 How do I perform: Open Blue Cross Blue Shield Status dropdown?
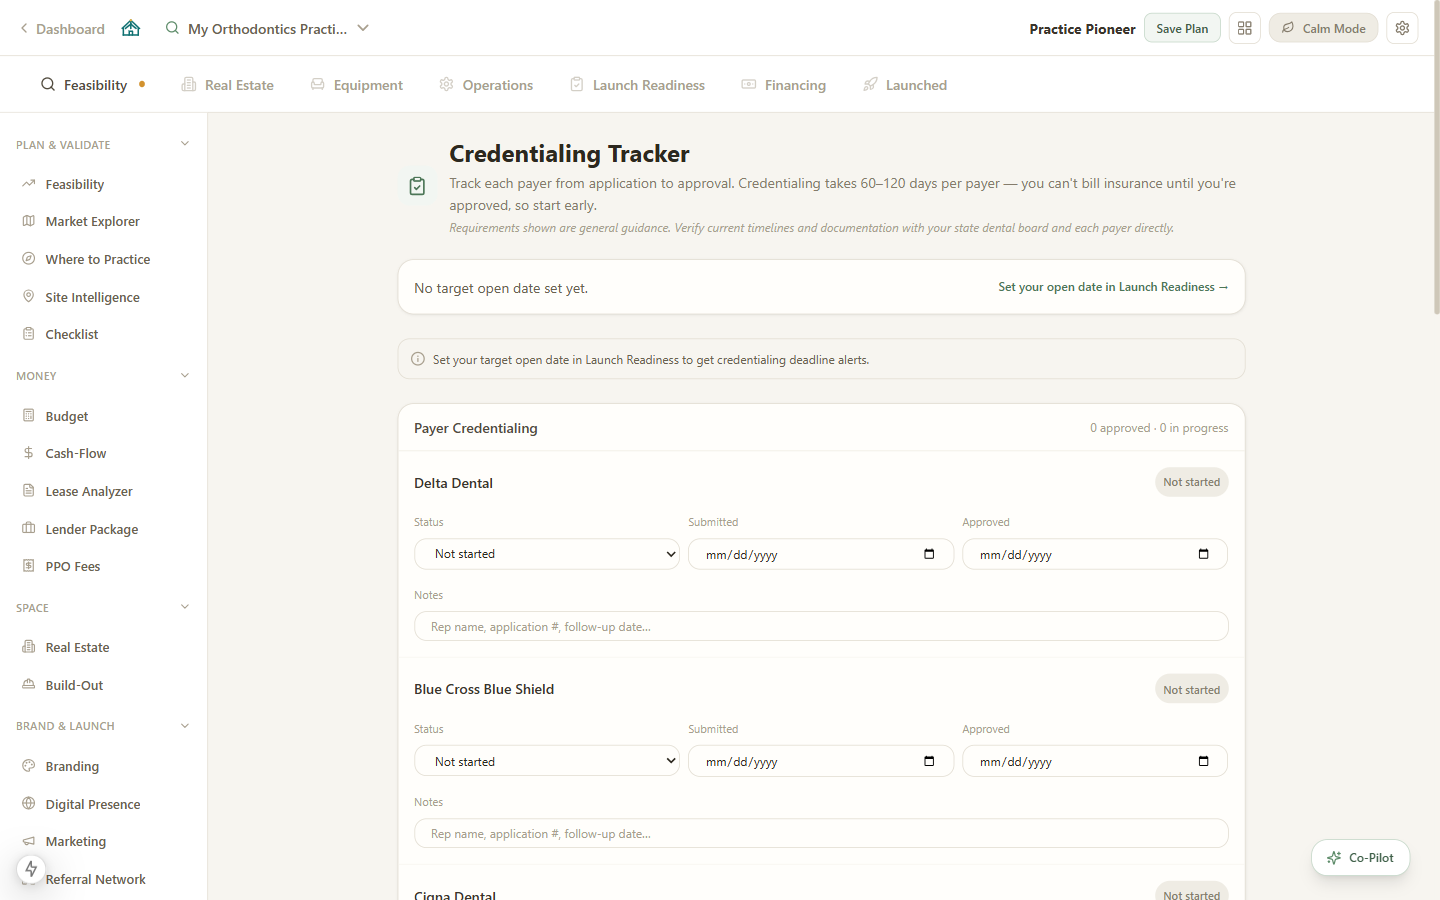pyautogui.click(x=547, y=761)
